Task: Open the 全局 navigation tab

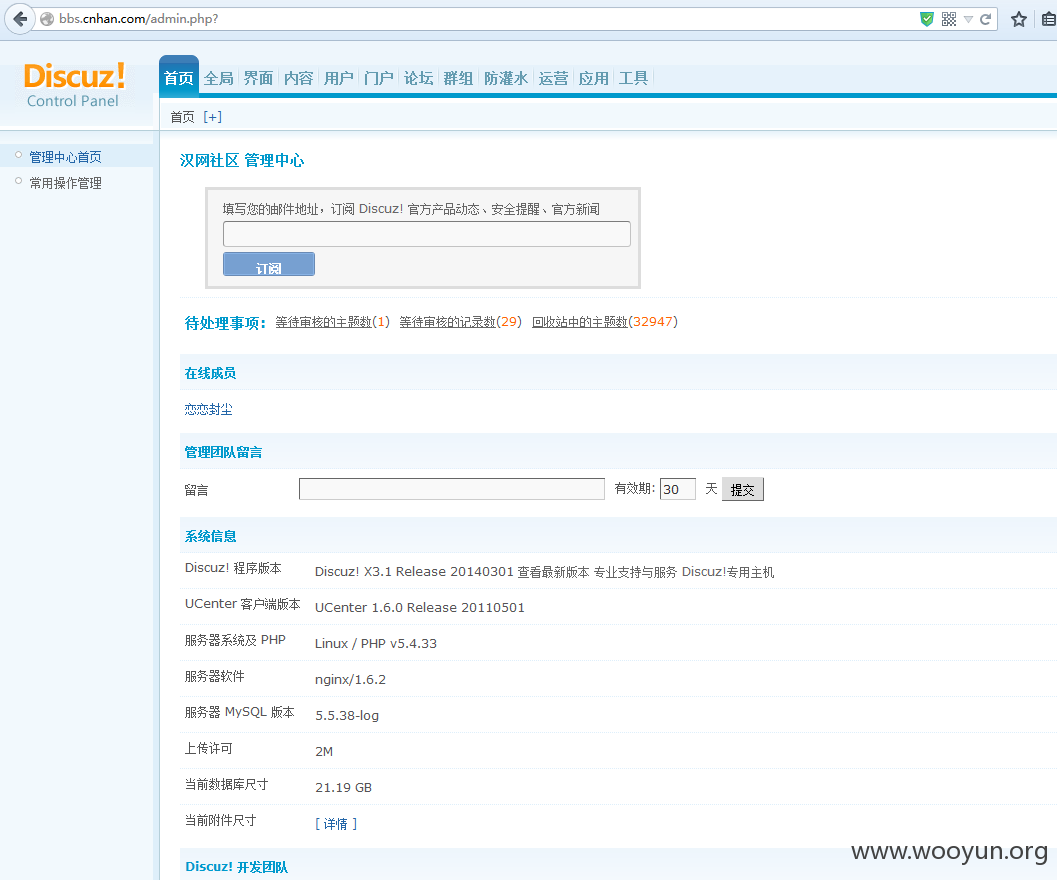Action: pyautogui.click(x=218, y=78)
